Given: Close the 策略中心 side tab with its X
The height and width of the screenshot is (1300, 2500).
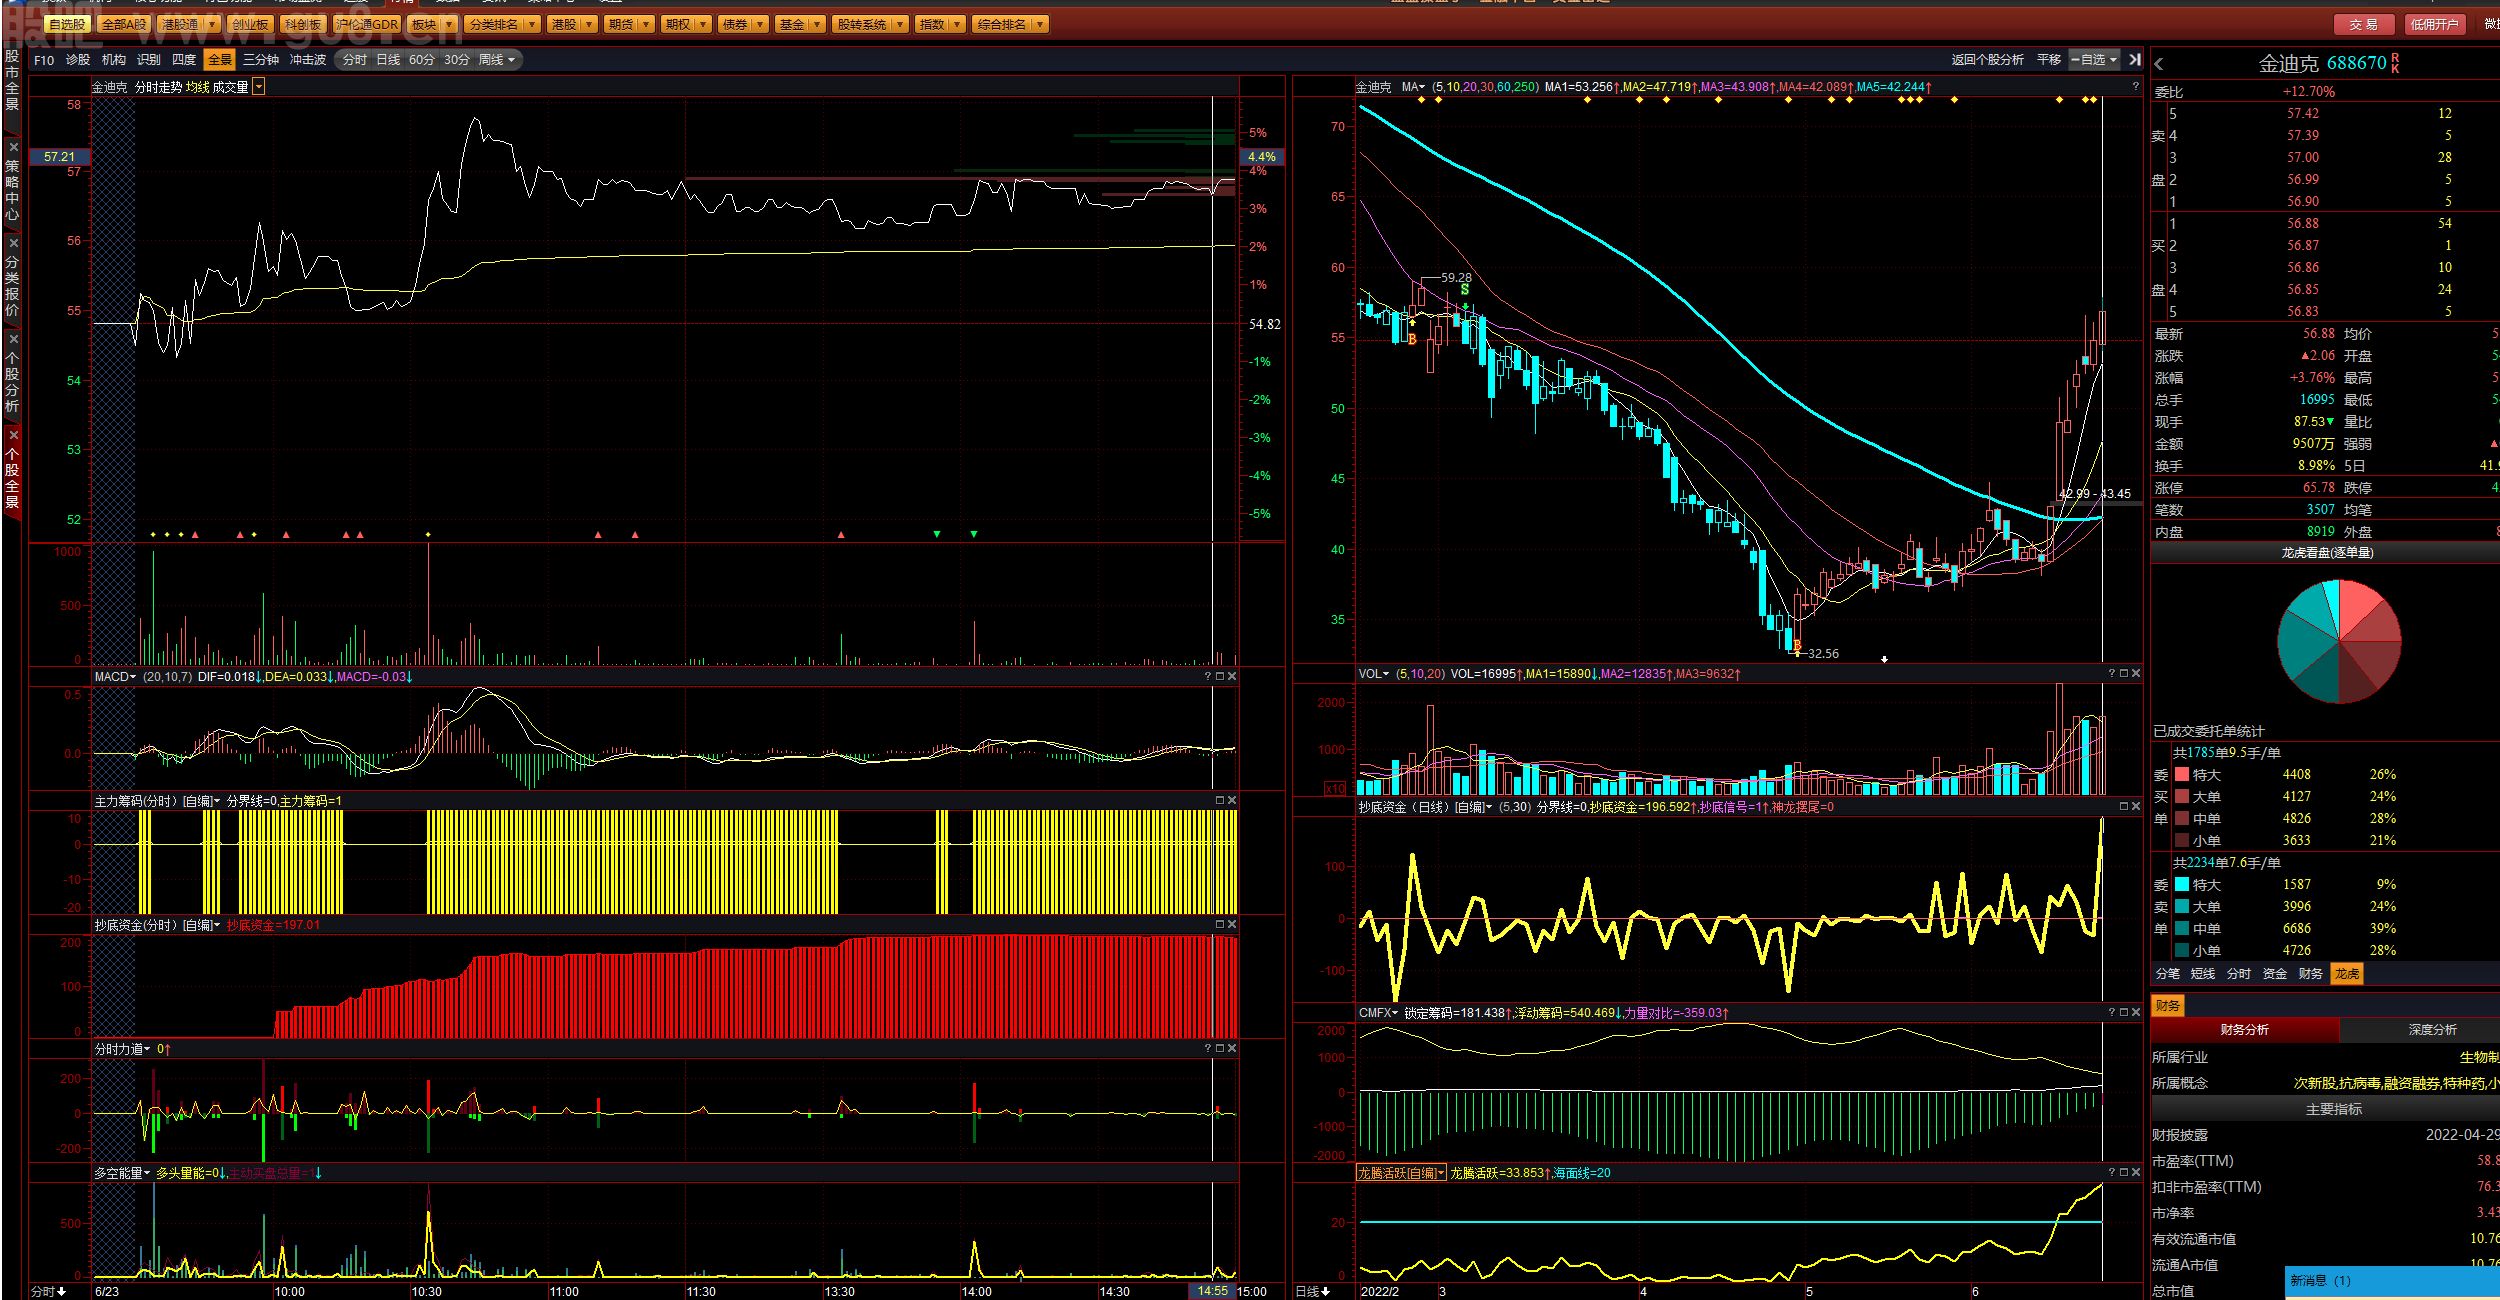Looking at the screenshot, I should pyautogui.click(x=13, y=148).
